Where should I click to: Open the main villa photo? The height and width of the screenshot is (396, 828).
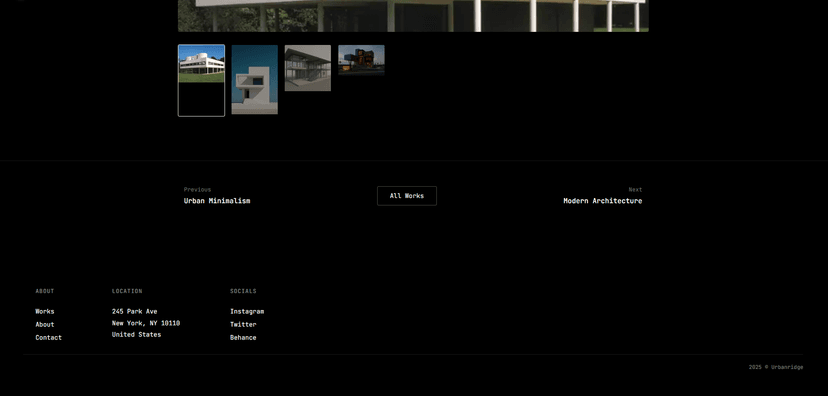pos(413,16)
